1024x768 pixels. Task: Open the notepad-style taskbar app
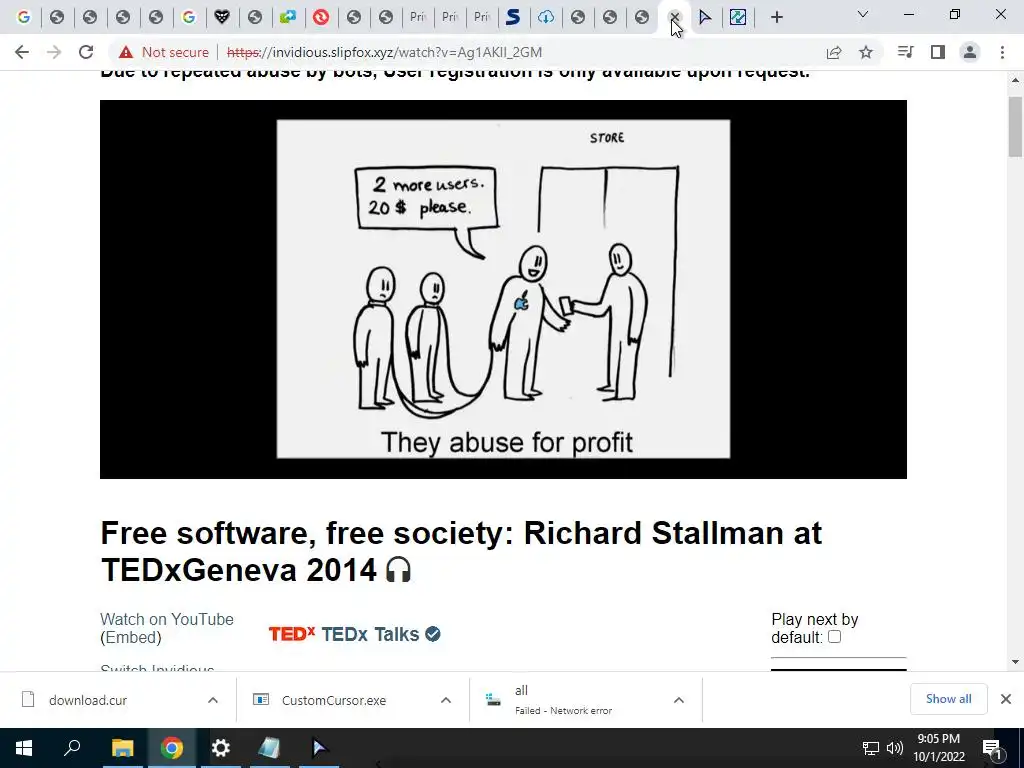269,748
